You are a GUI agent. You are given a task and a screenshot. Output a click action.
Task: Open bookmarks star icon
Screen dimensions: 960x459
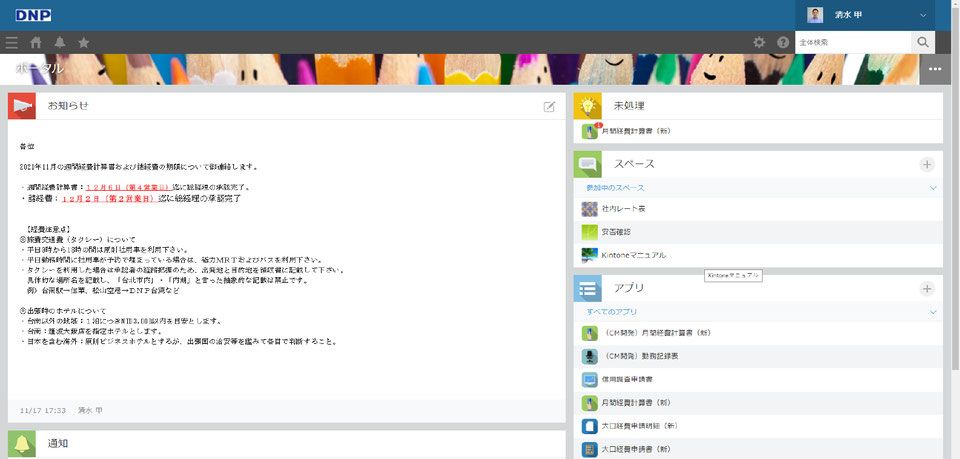[84, 43]
